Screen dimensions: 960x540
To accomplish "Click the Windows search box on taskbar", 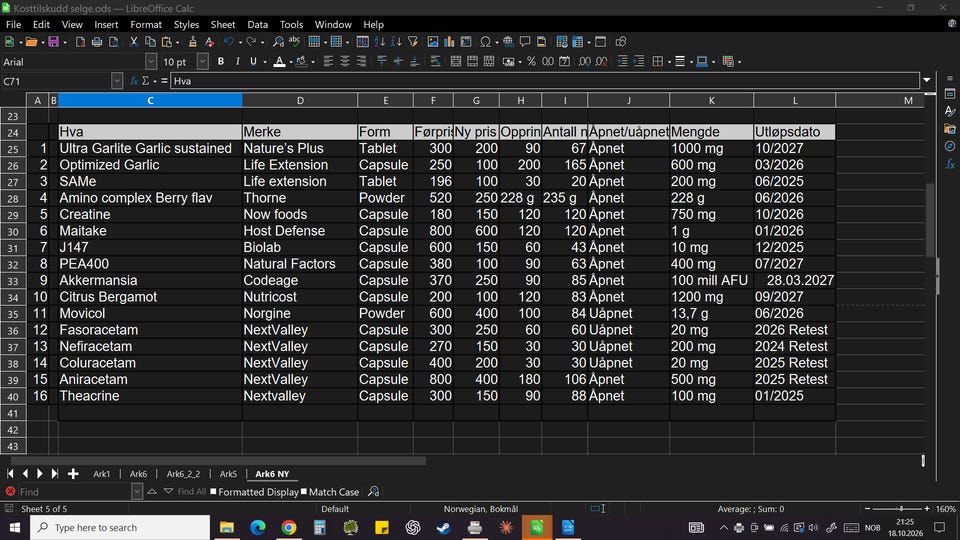I will (120, 528).
